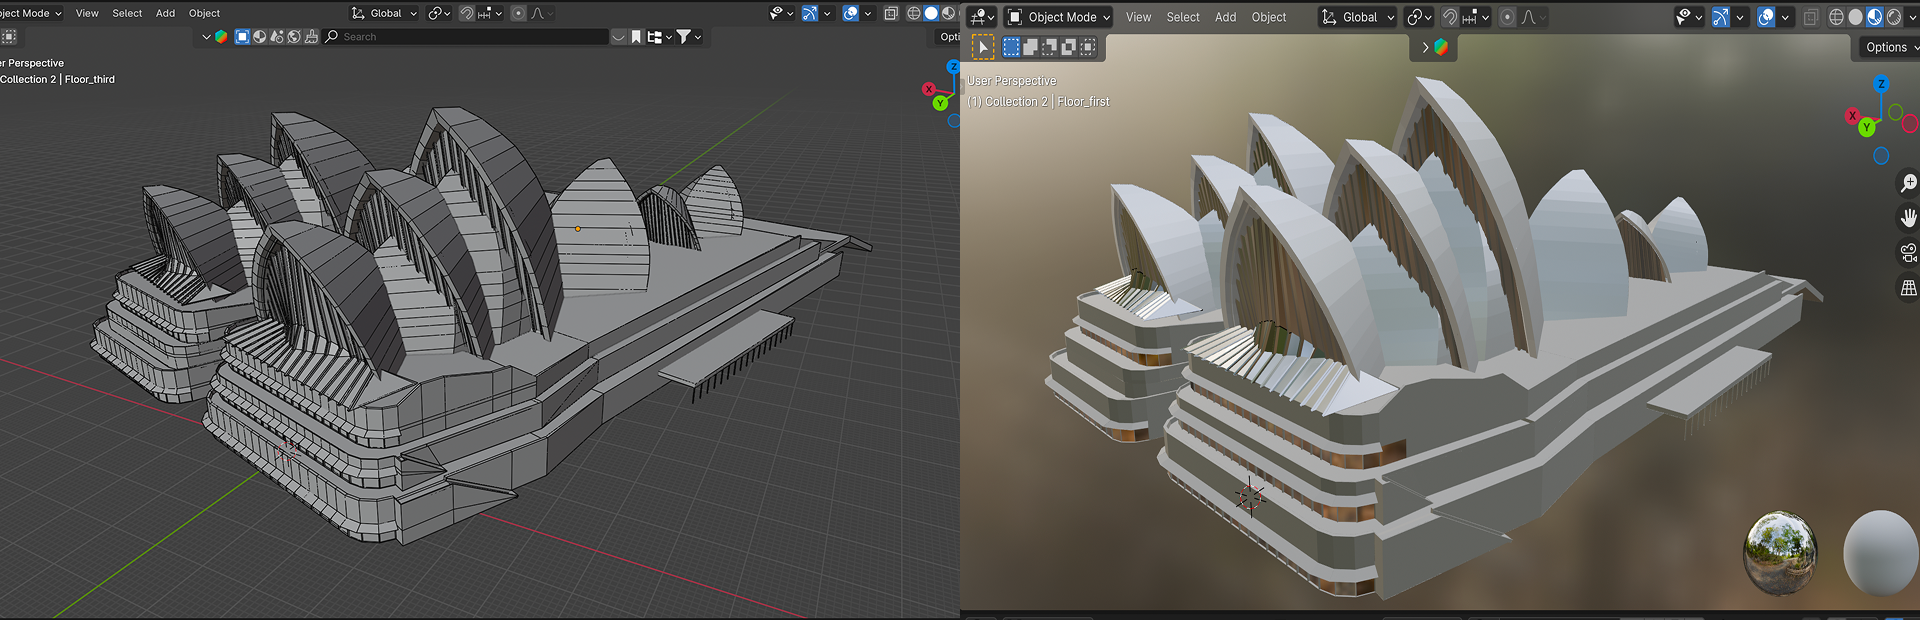The image size is (1920, 620).
Task: Toggle show gizmo in right viewport
Action: [x=1720, y=17]
